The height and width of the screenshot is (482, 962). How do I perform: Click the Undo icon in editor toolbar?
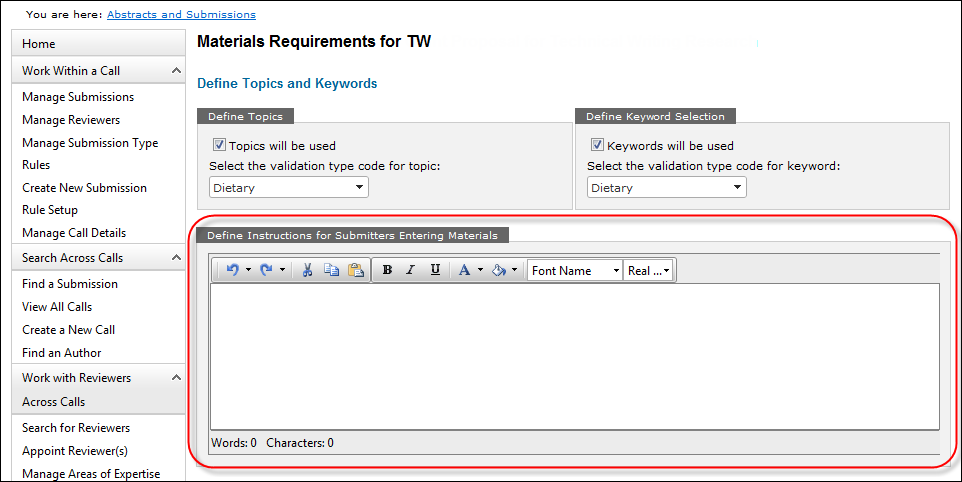pyautogui.click(x=232, y=270)
